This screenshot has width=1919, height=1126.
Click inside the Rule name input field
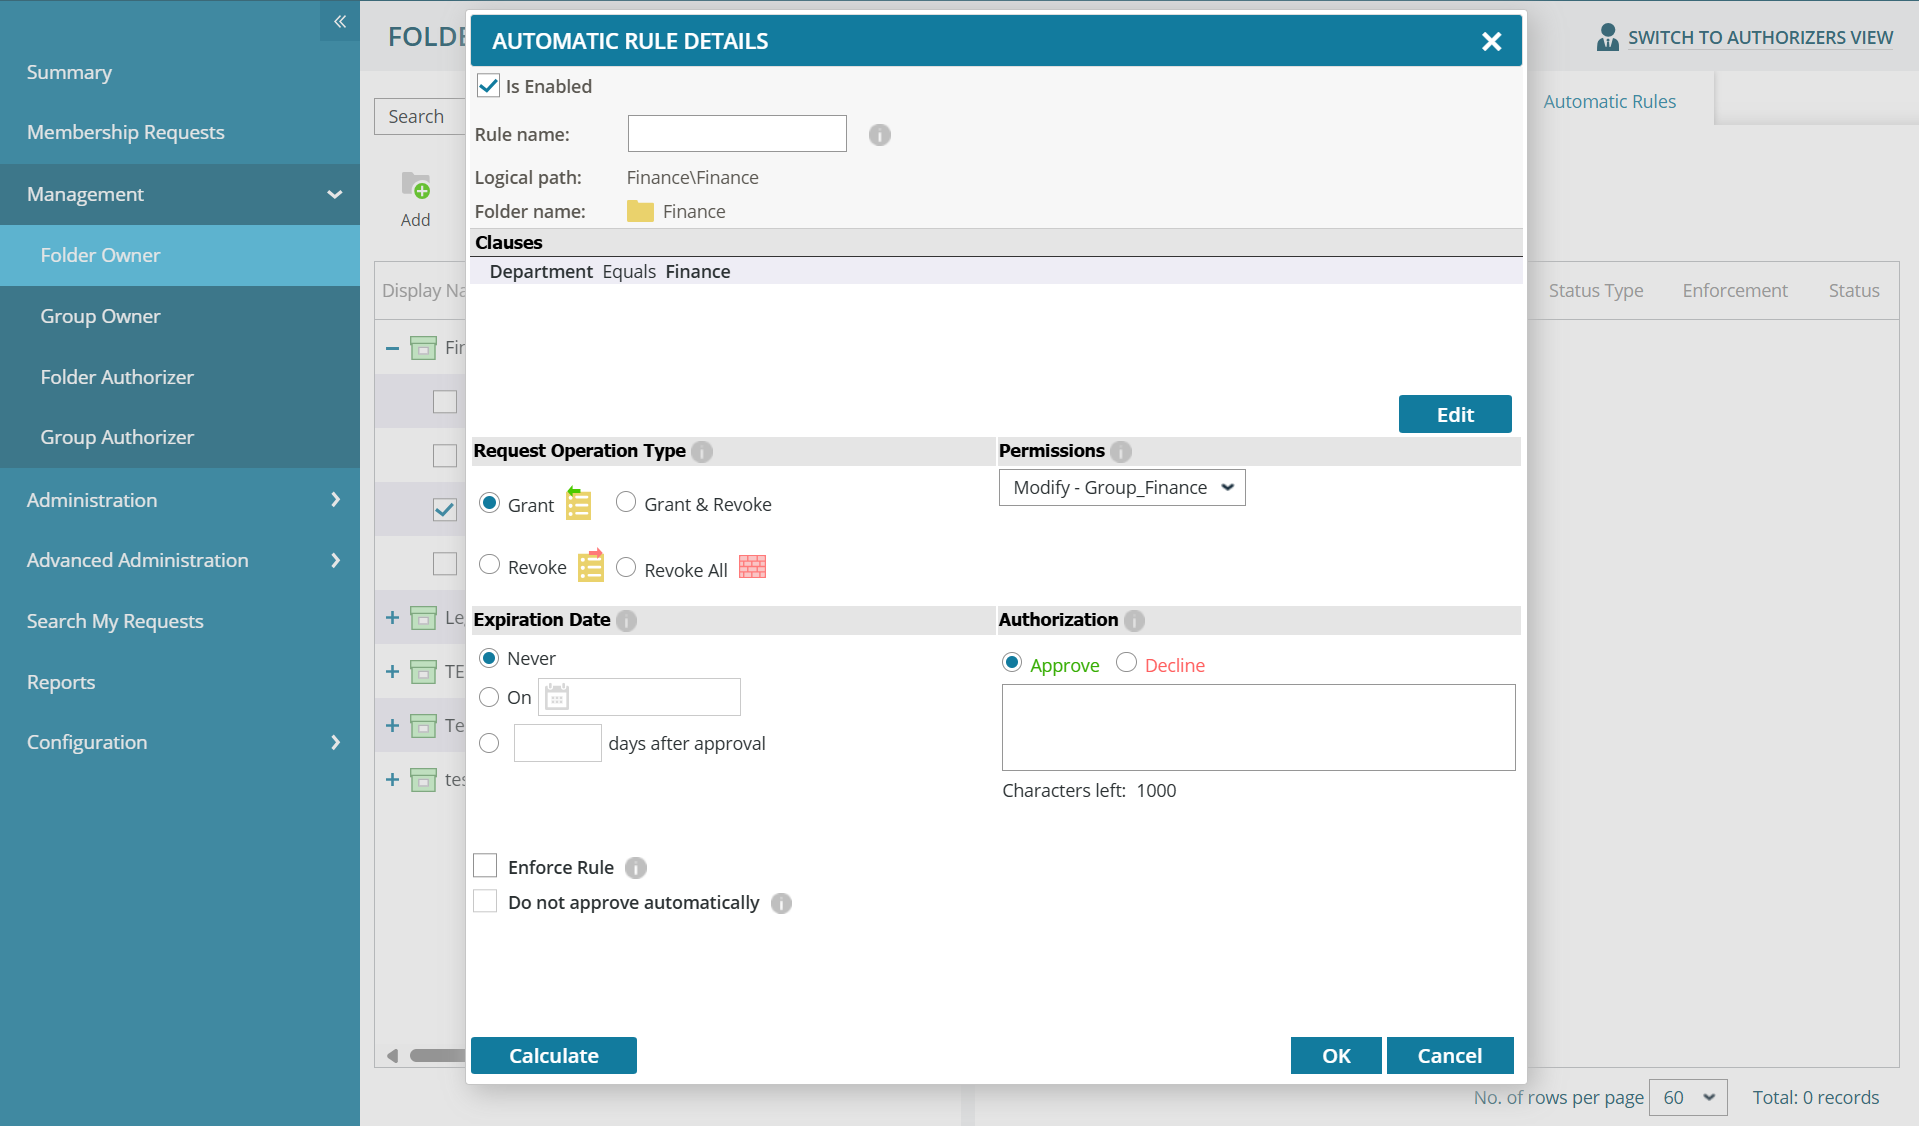pos(736,133)
